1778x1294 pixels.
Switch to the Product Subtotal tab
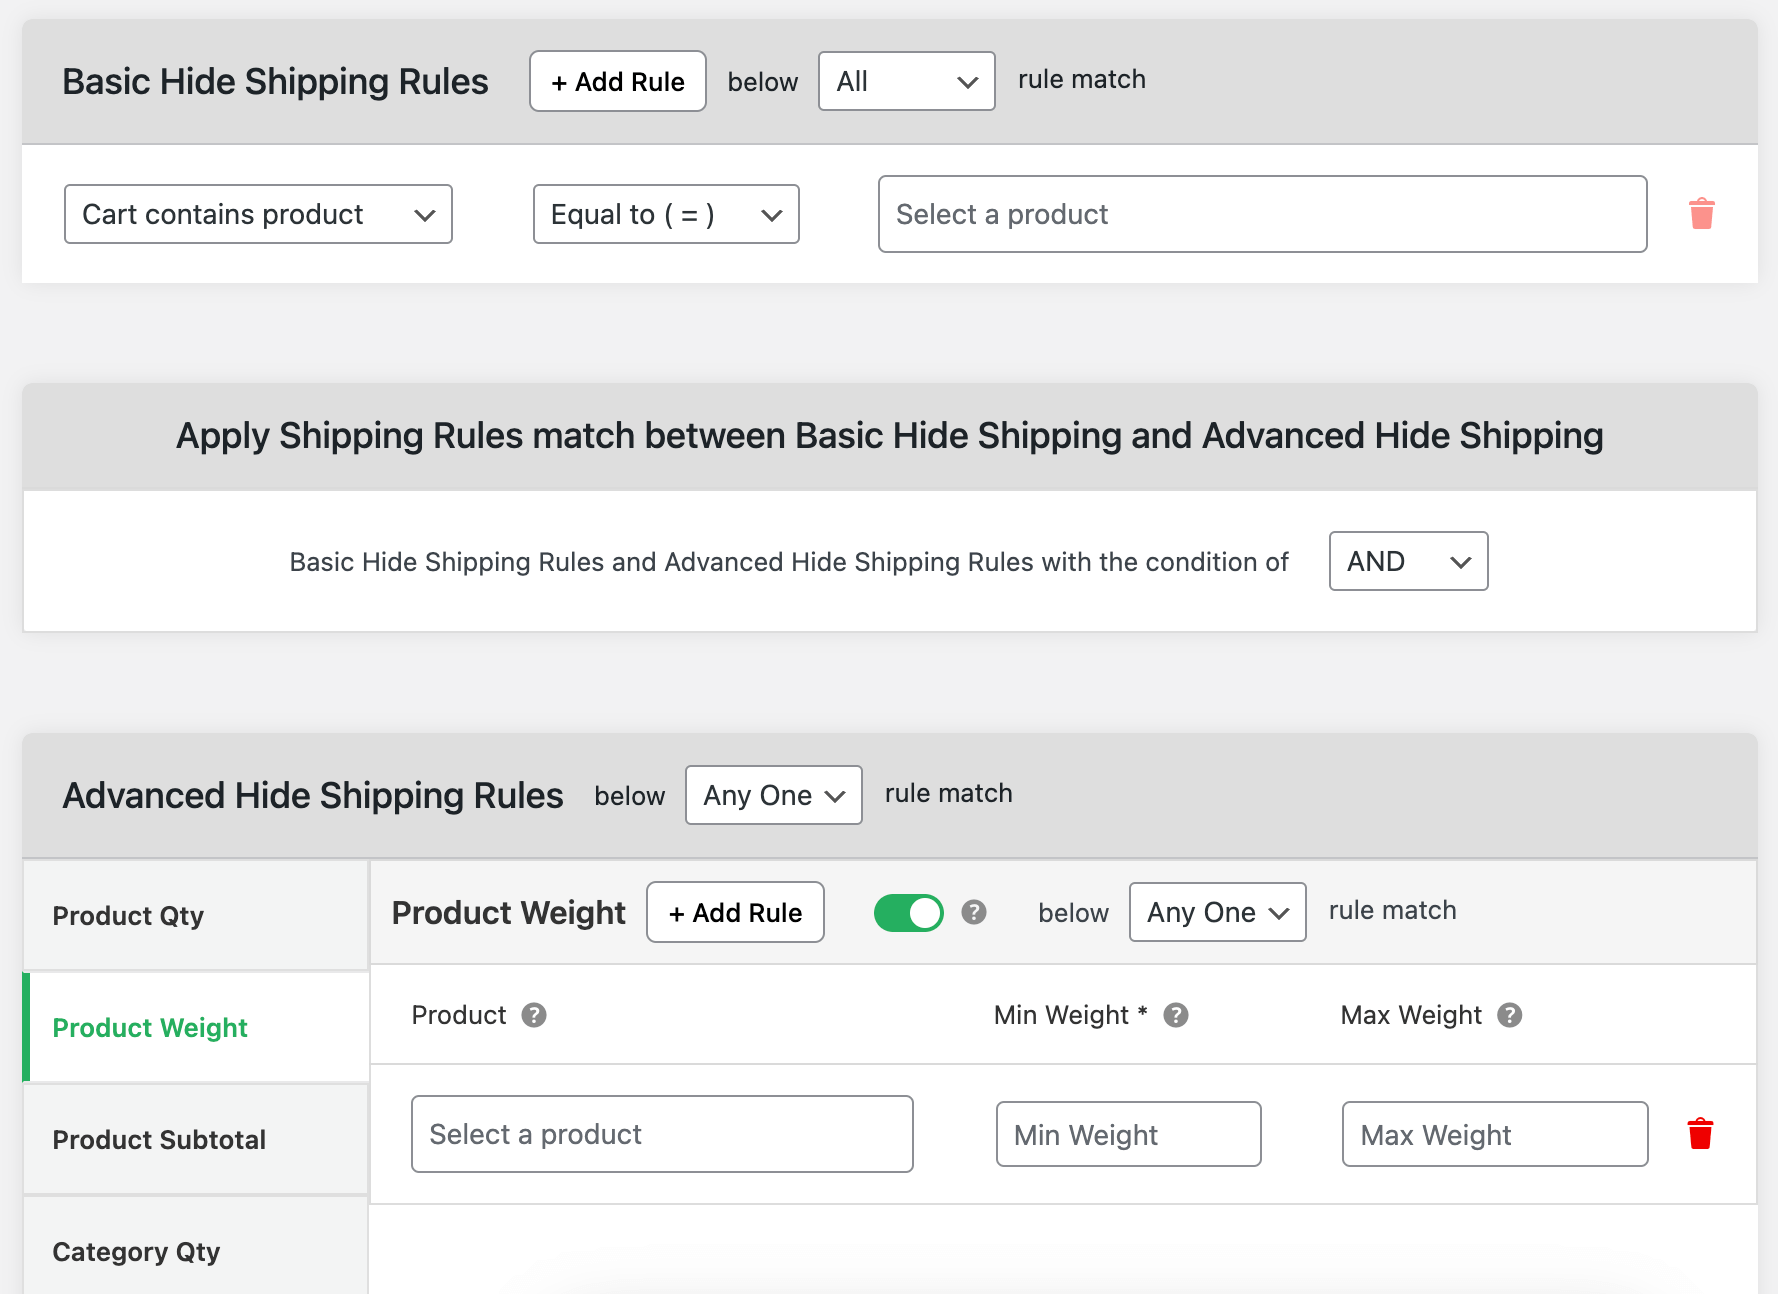[196, 1139]
